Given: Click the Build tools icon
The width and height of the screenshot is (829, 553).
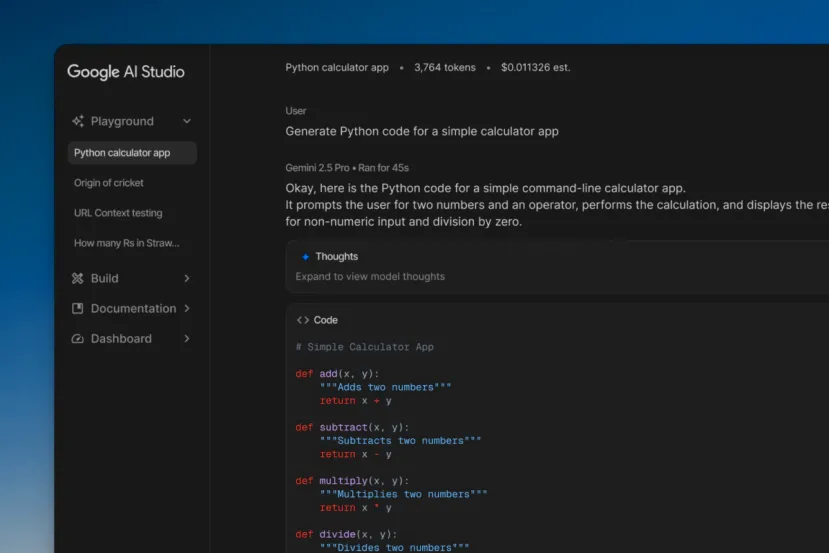Looking at the screenshot, I should coord(78,278).
